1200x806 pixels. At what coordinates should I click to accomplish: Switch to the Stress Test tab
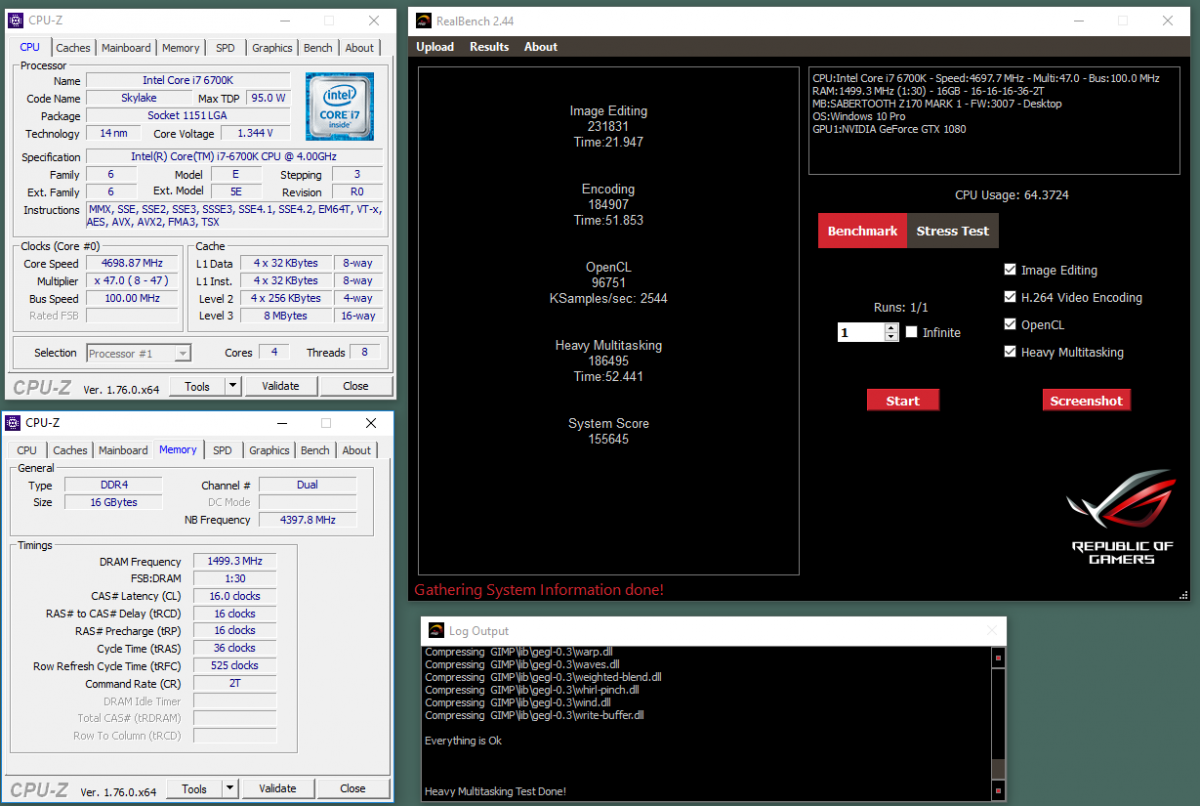[x=952, y=231]
